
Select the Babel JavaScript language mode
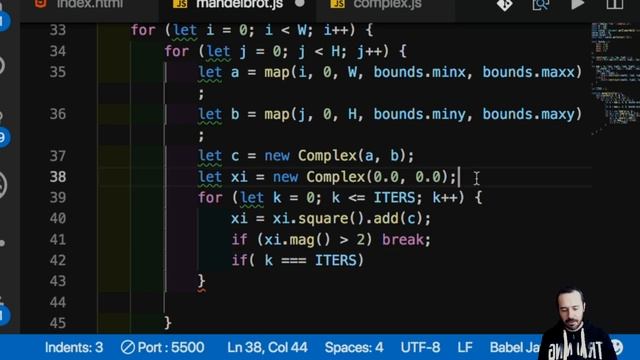click(515, 347)
